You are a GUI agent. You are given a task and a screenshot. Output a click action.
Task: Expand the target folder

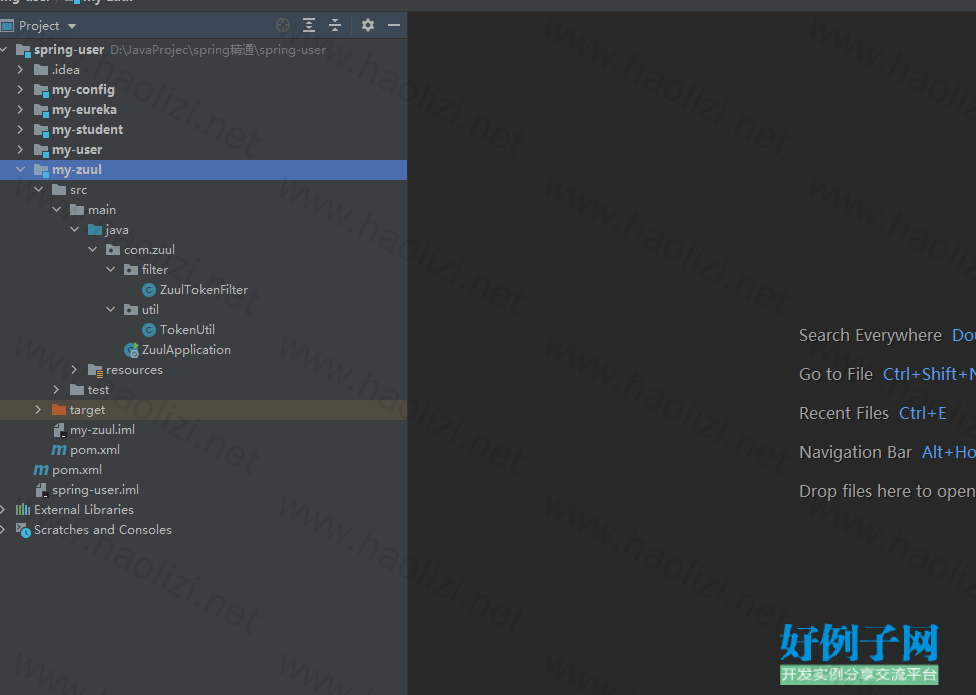pyautogui.click(x=38, y=410)
